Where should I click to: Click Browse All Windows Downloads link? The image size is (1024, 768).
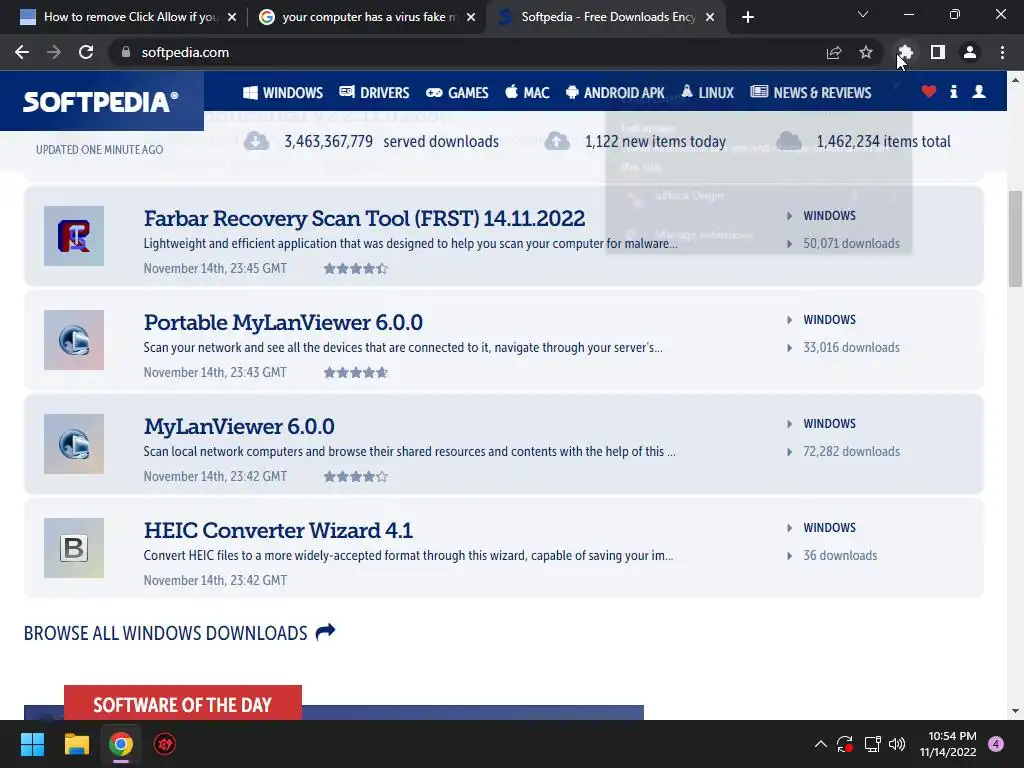(x=180, y=633)
